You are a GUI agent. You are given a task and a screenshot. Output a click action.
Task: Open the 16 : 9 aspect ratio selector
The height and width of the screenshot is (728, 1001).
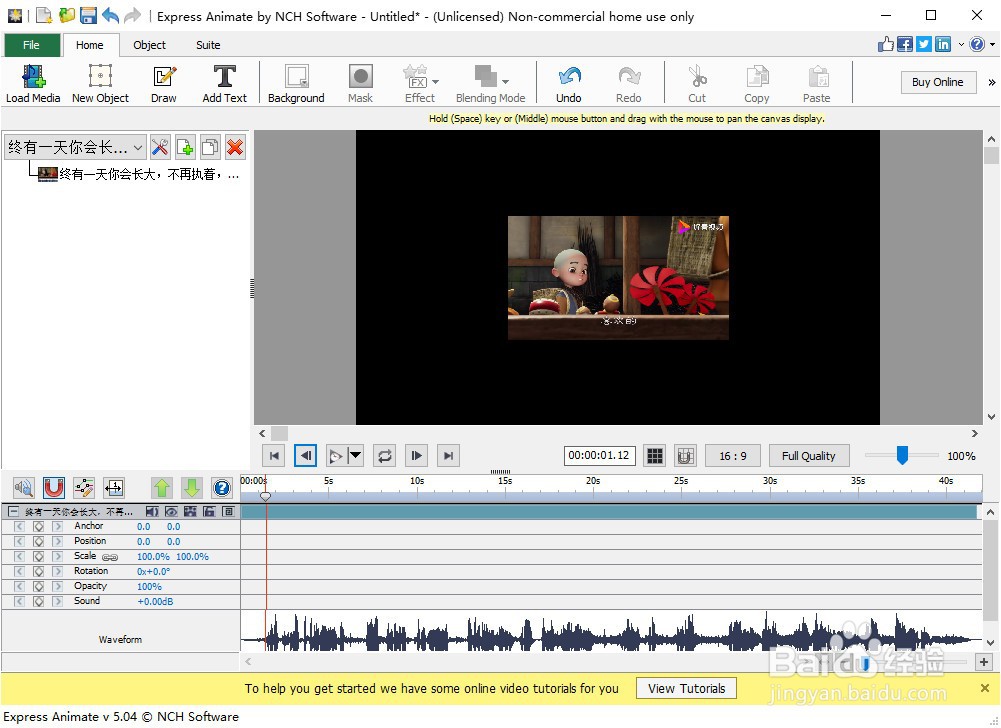coord(732,455)
